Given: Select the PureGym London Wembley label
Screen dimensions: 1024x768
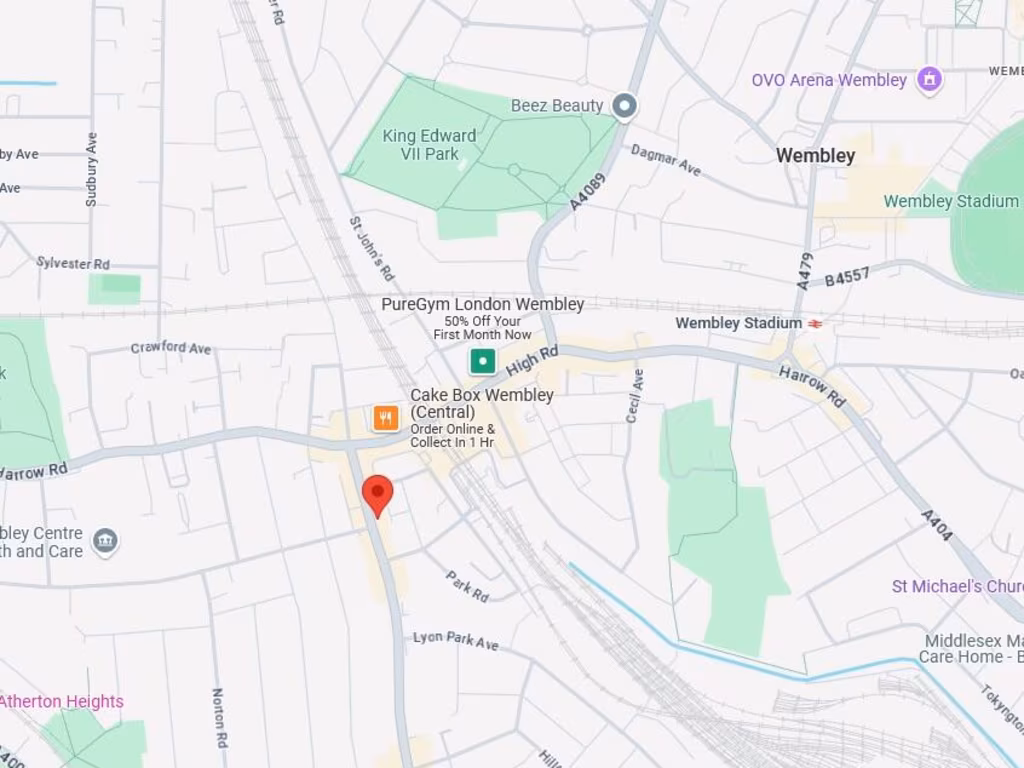Looking at the screenshot, I should tap(483, 304).
